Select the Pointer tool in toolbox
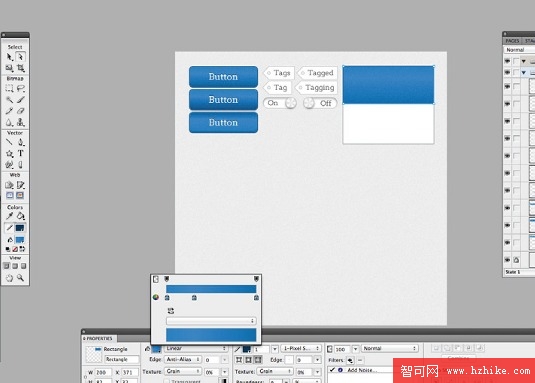 pos(9,57)
